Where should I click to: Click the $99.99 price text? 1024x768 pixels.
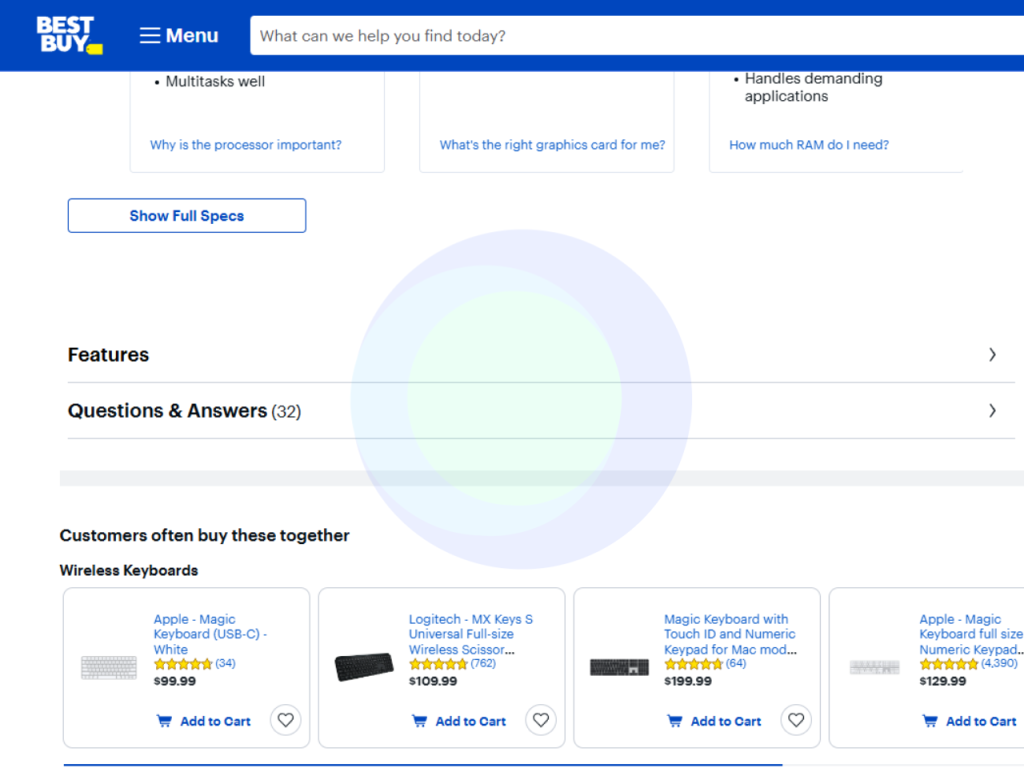click(174, 681)
